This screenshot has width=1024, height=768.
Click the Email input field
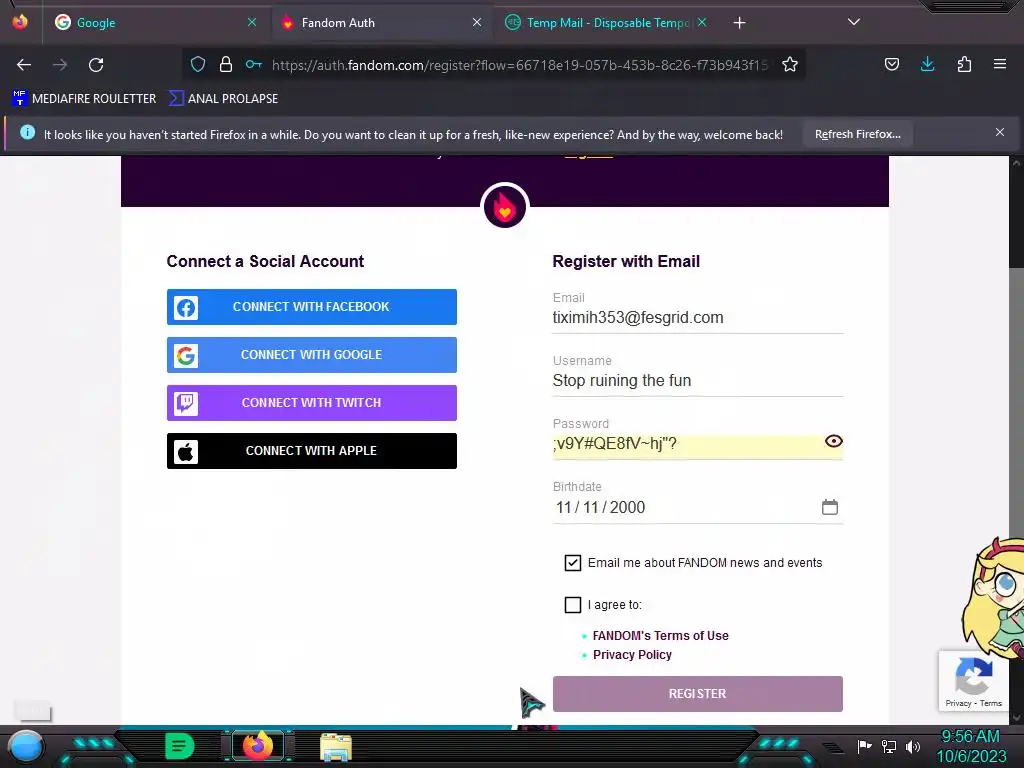(x=697, y=318)
